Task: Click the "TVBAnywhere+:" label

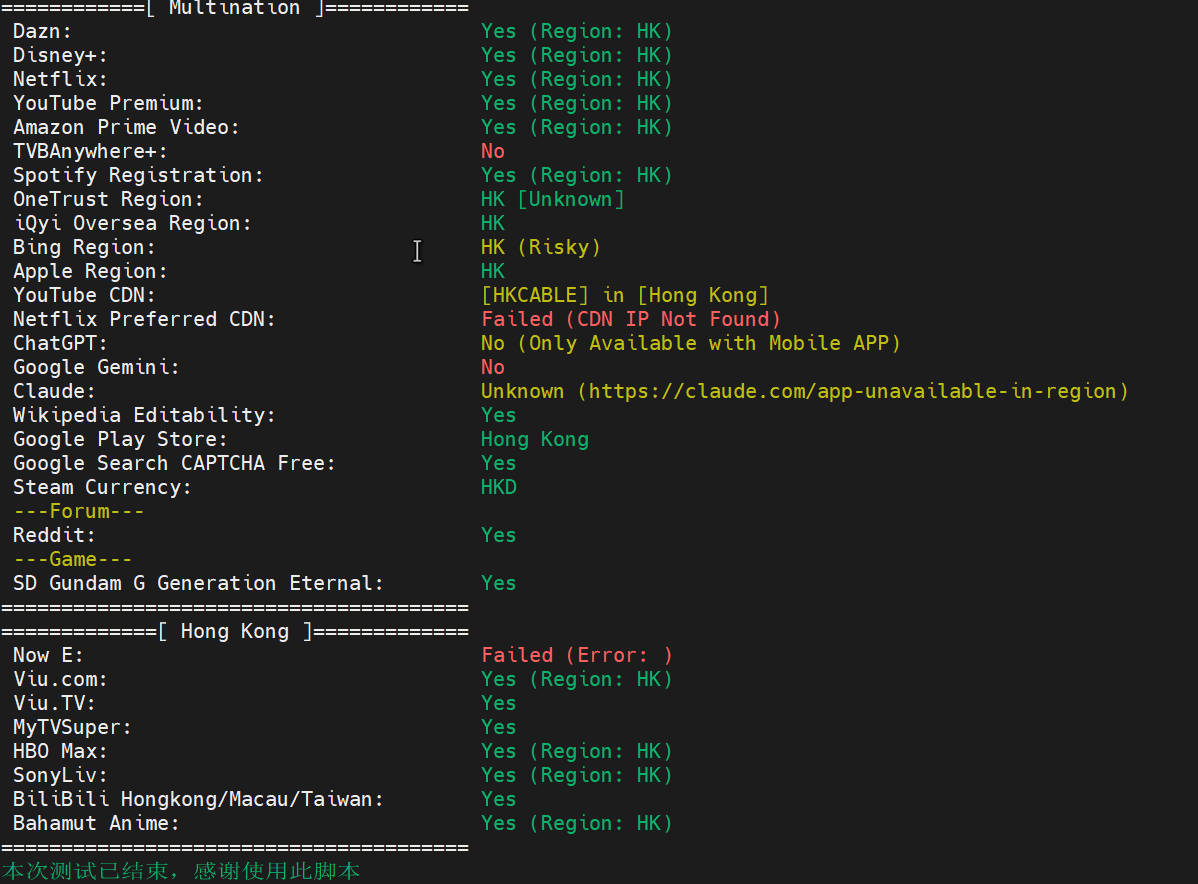Action: click(x=90, y=151)
